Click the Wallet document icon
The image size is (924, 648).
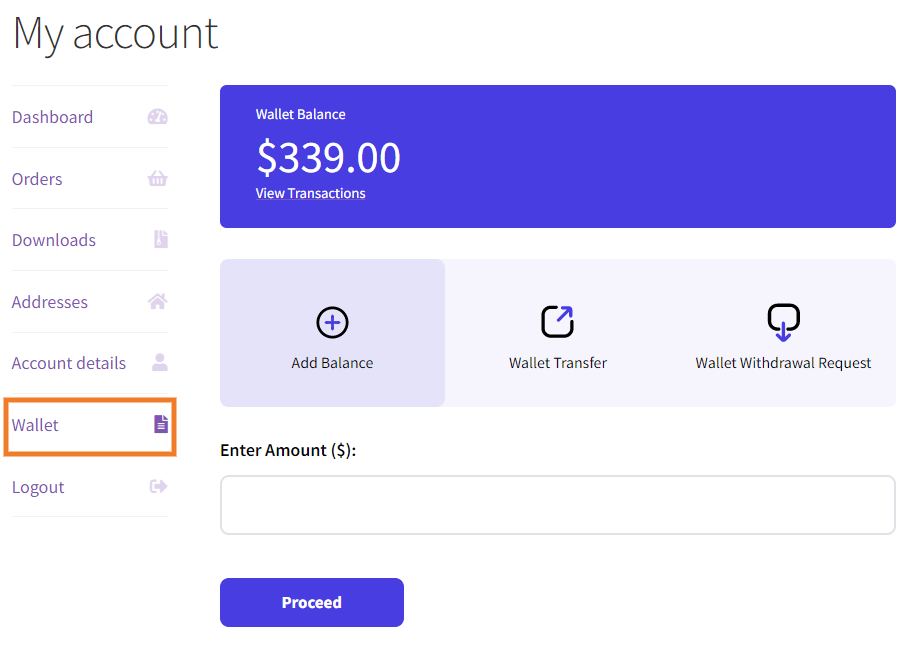coord(160,425)
